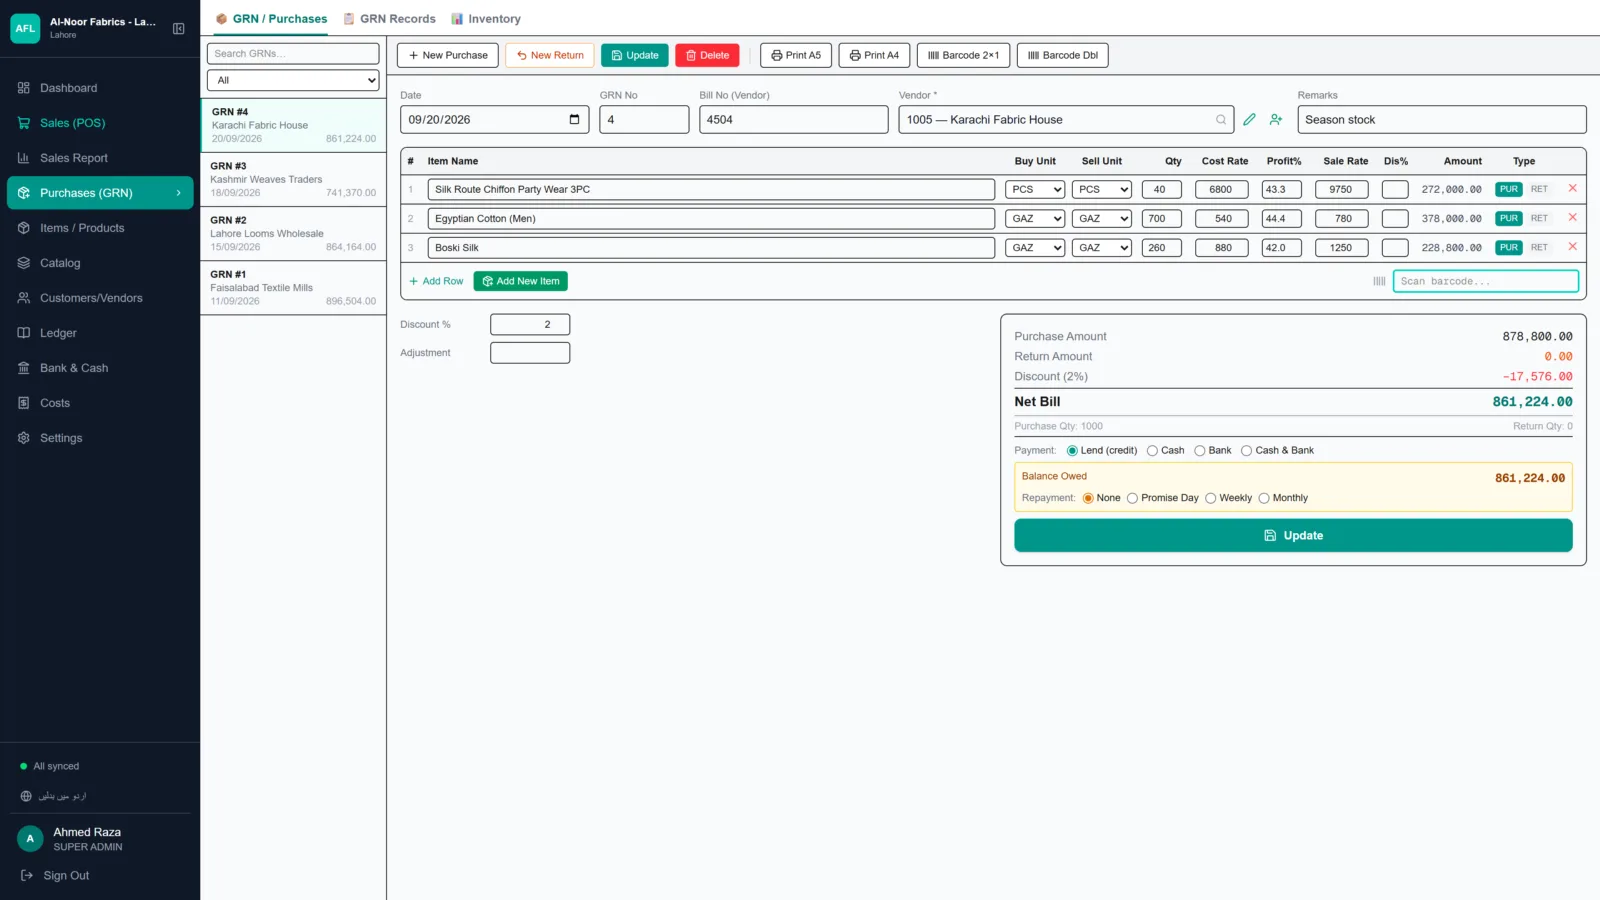Click the add new vendor icon

[x=1276, y=120]
